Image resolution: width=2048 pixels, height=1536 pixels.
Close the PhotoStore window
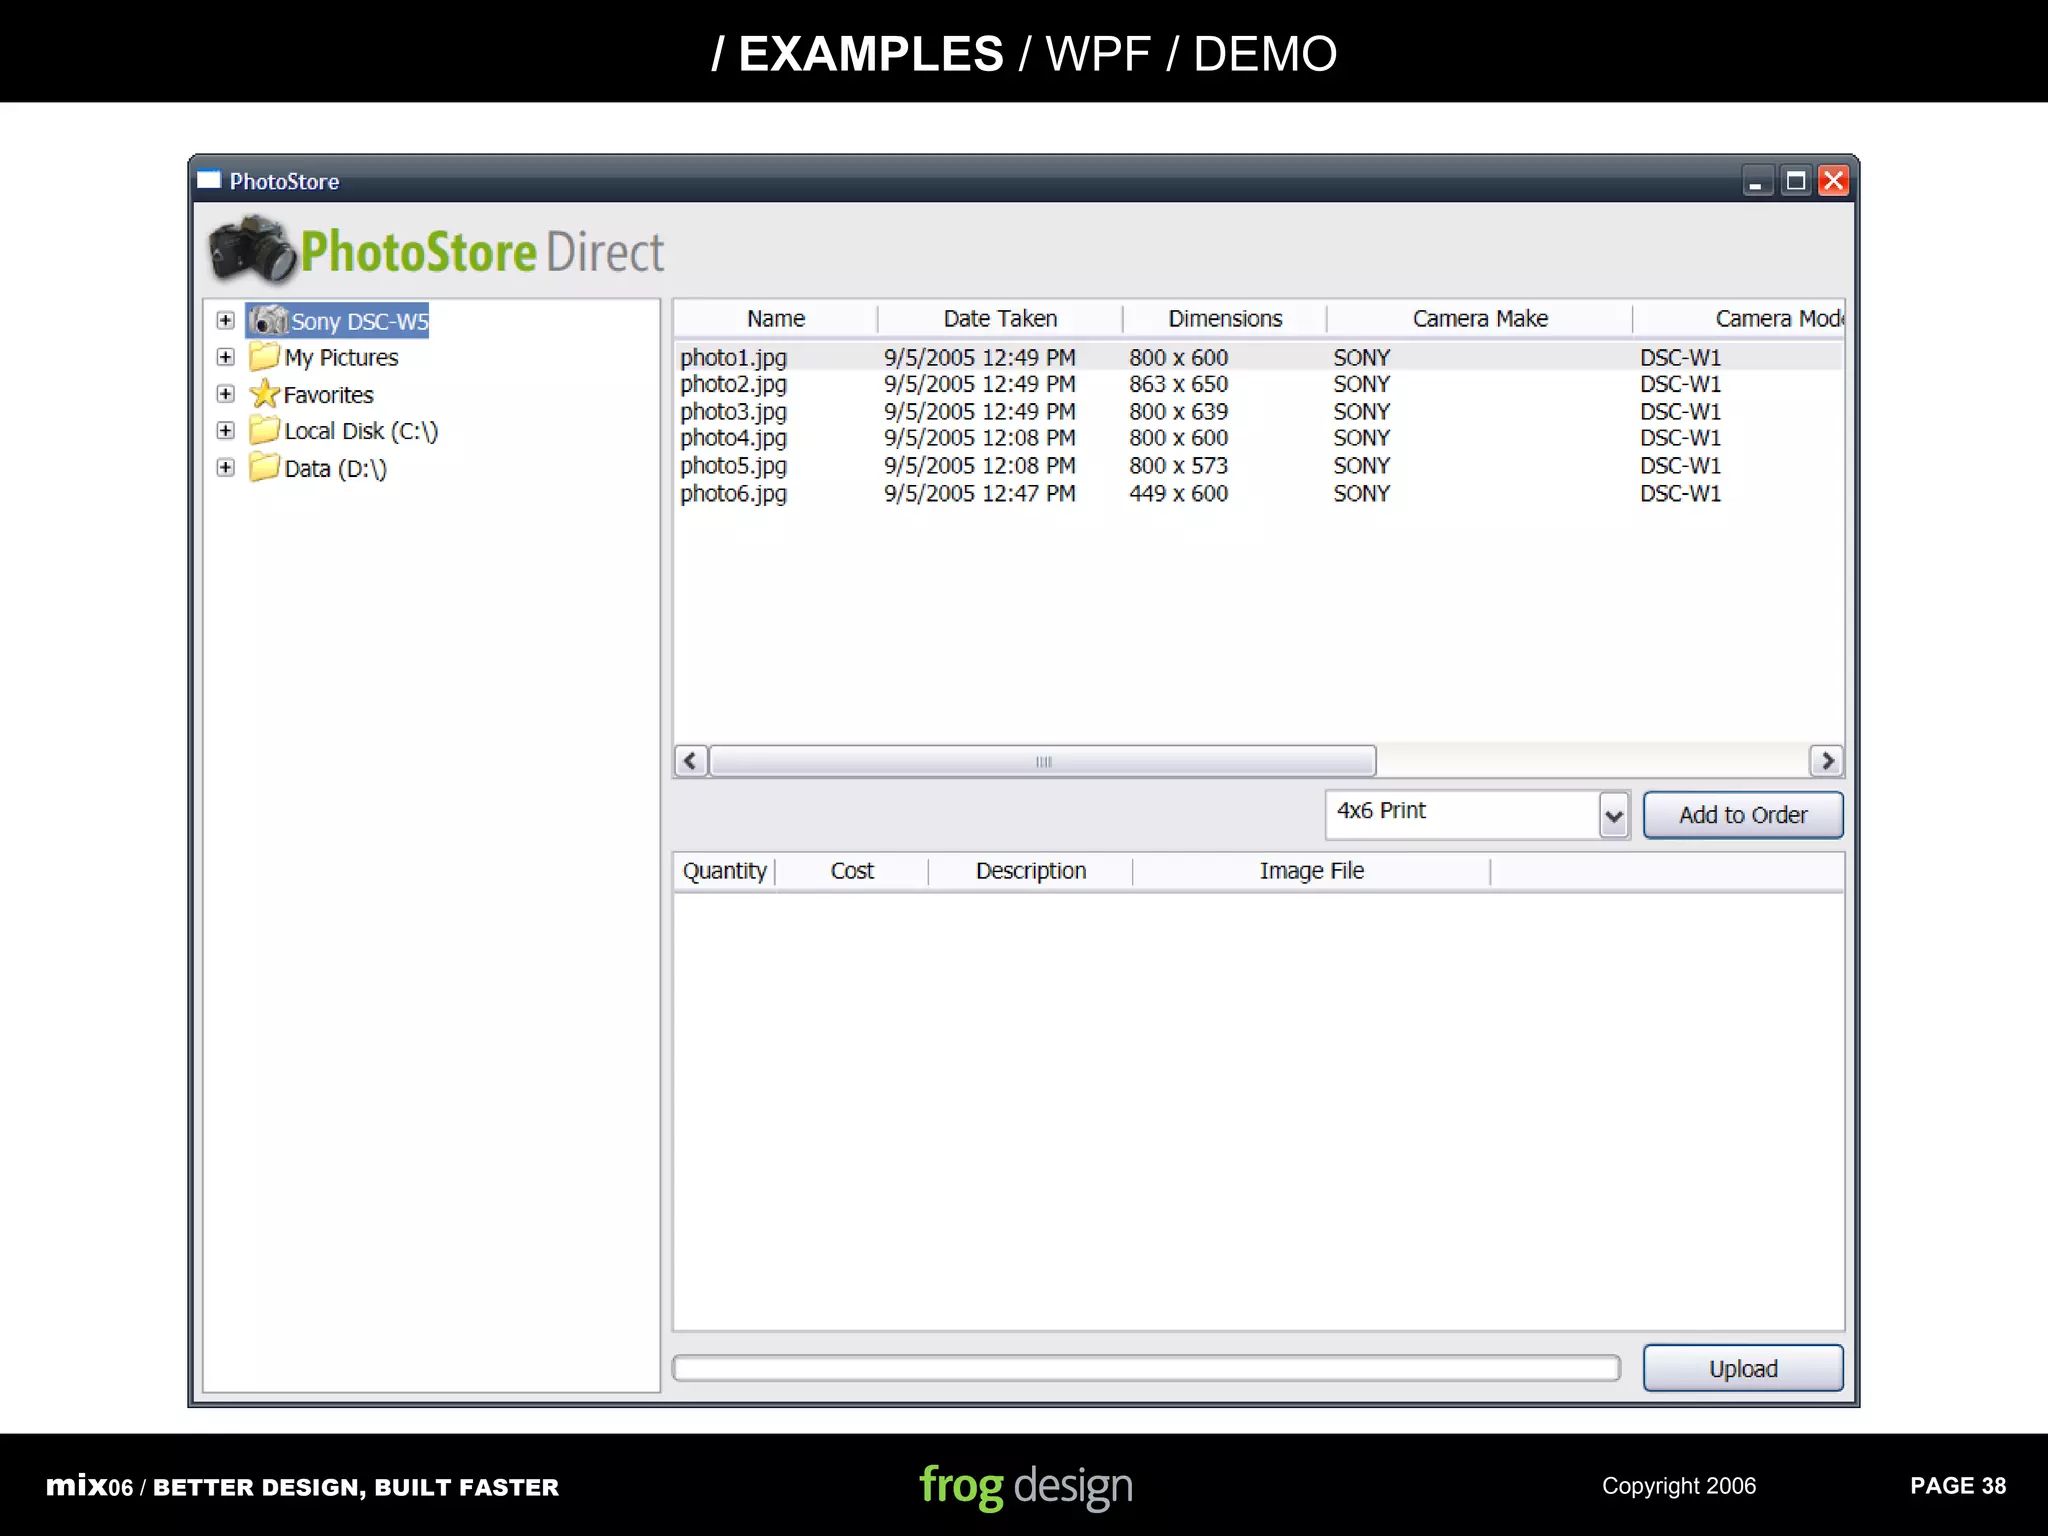[x=1833, y=181]
